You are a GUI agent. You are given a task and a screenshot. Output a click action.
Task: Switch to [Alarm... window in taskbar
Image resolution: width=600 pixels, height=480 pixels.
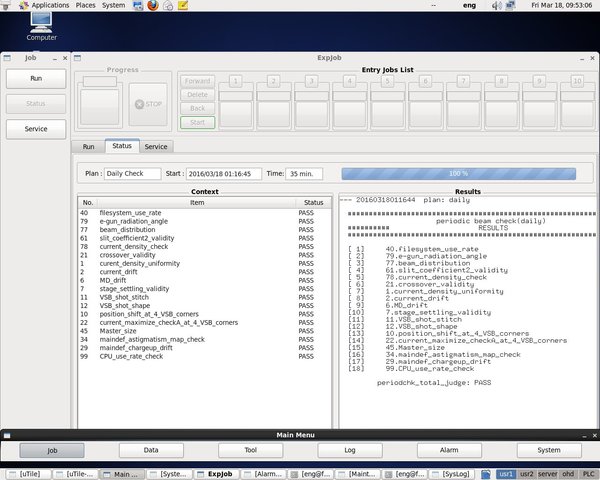pos(263,475)
